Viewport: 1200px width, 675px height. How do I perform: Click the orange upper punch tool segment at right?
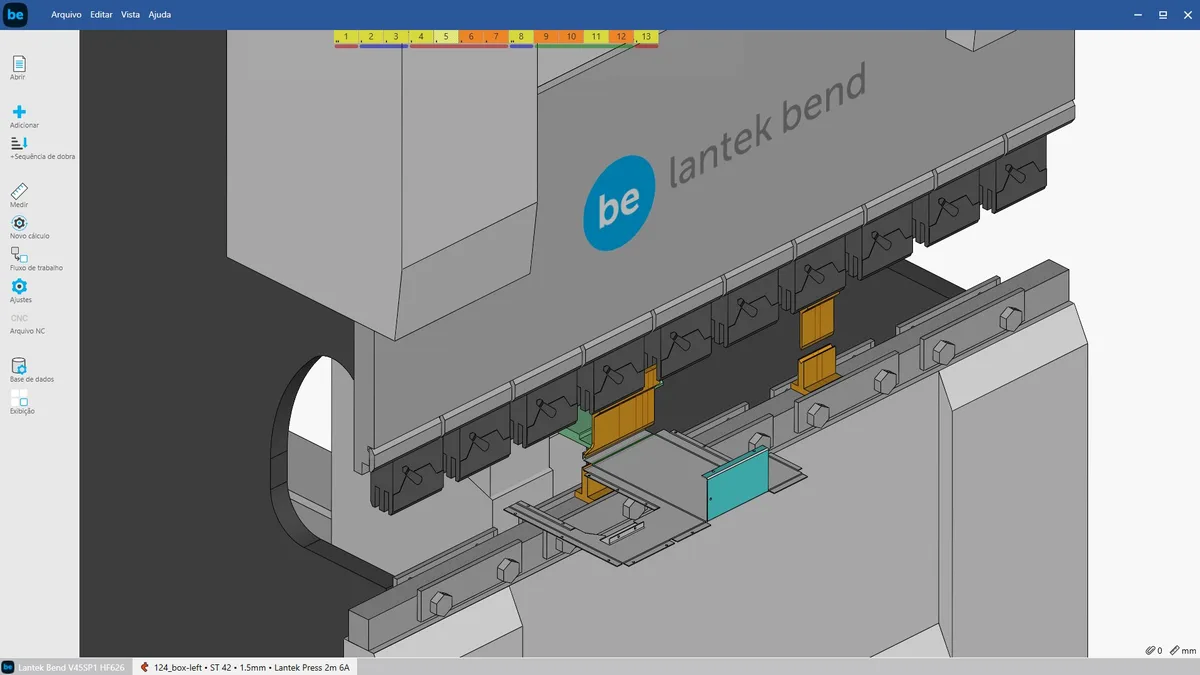pos(817,321)
